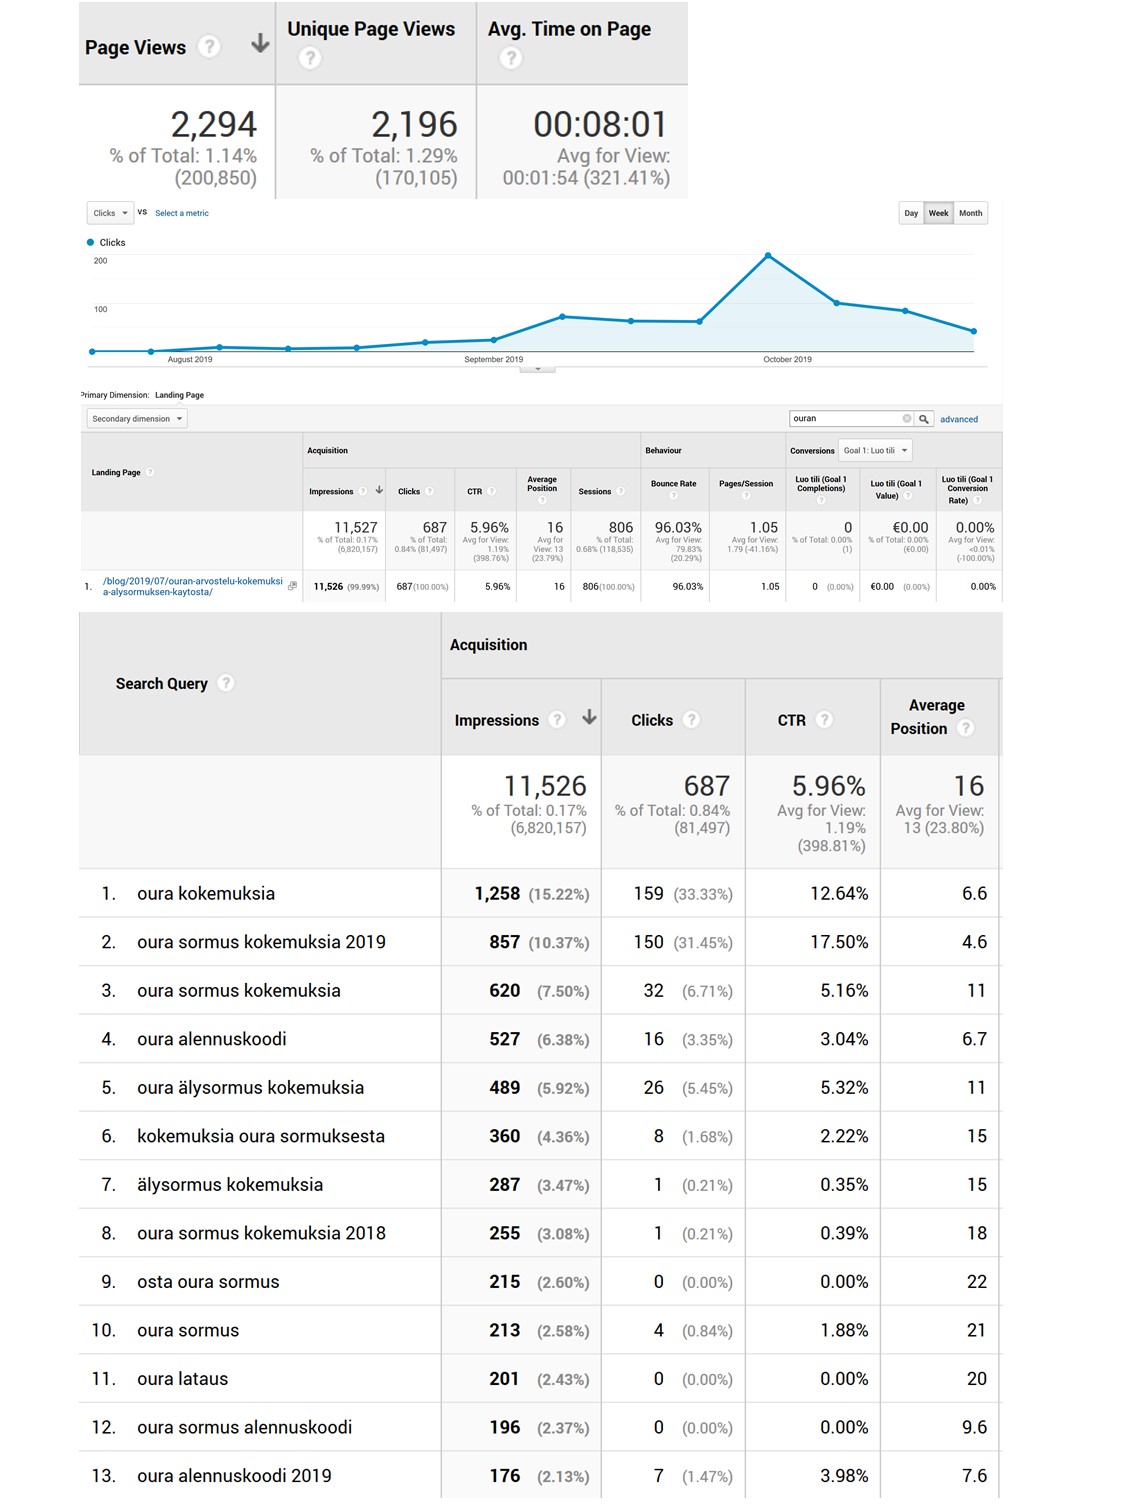Click the Select a metric link
1134x1512 pixels.
click(x=182, y=213)
